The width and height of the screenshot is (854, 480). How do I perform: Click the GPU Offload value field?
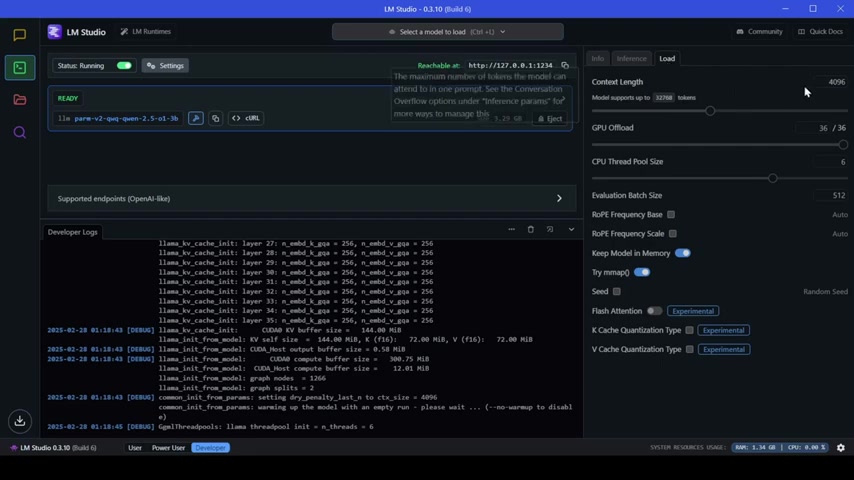[x=814, y=128]
